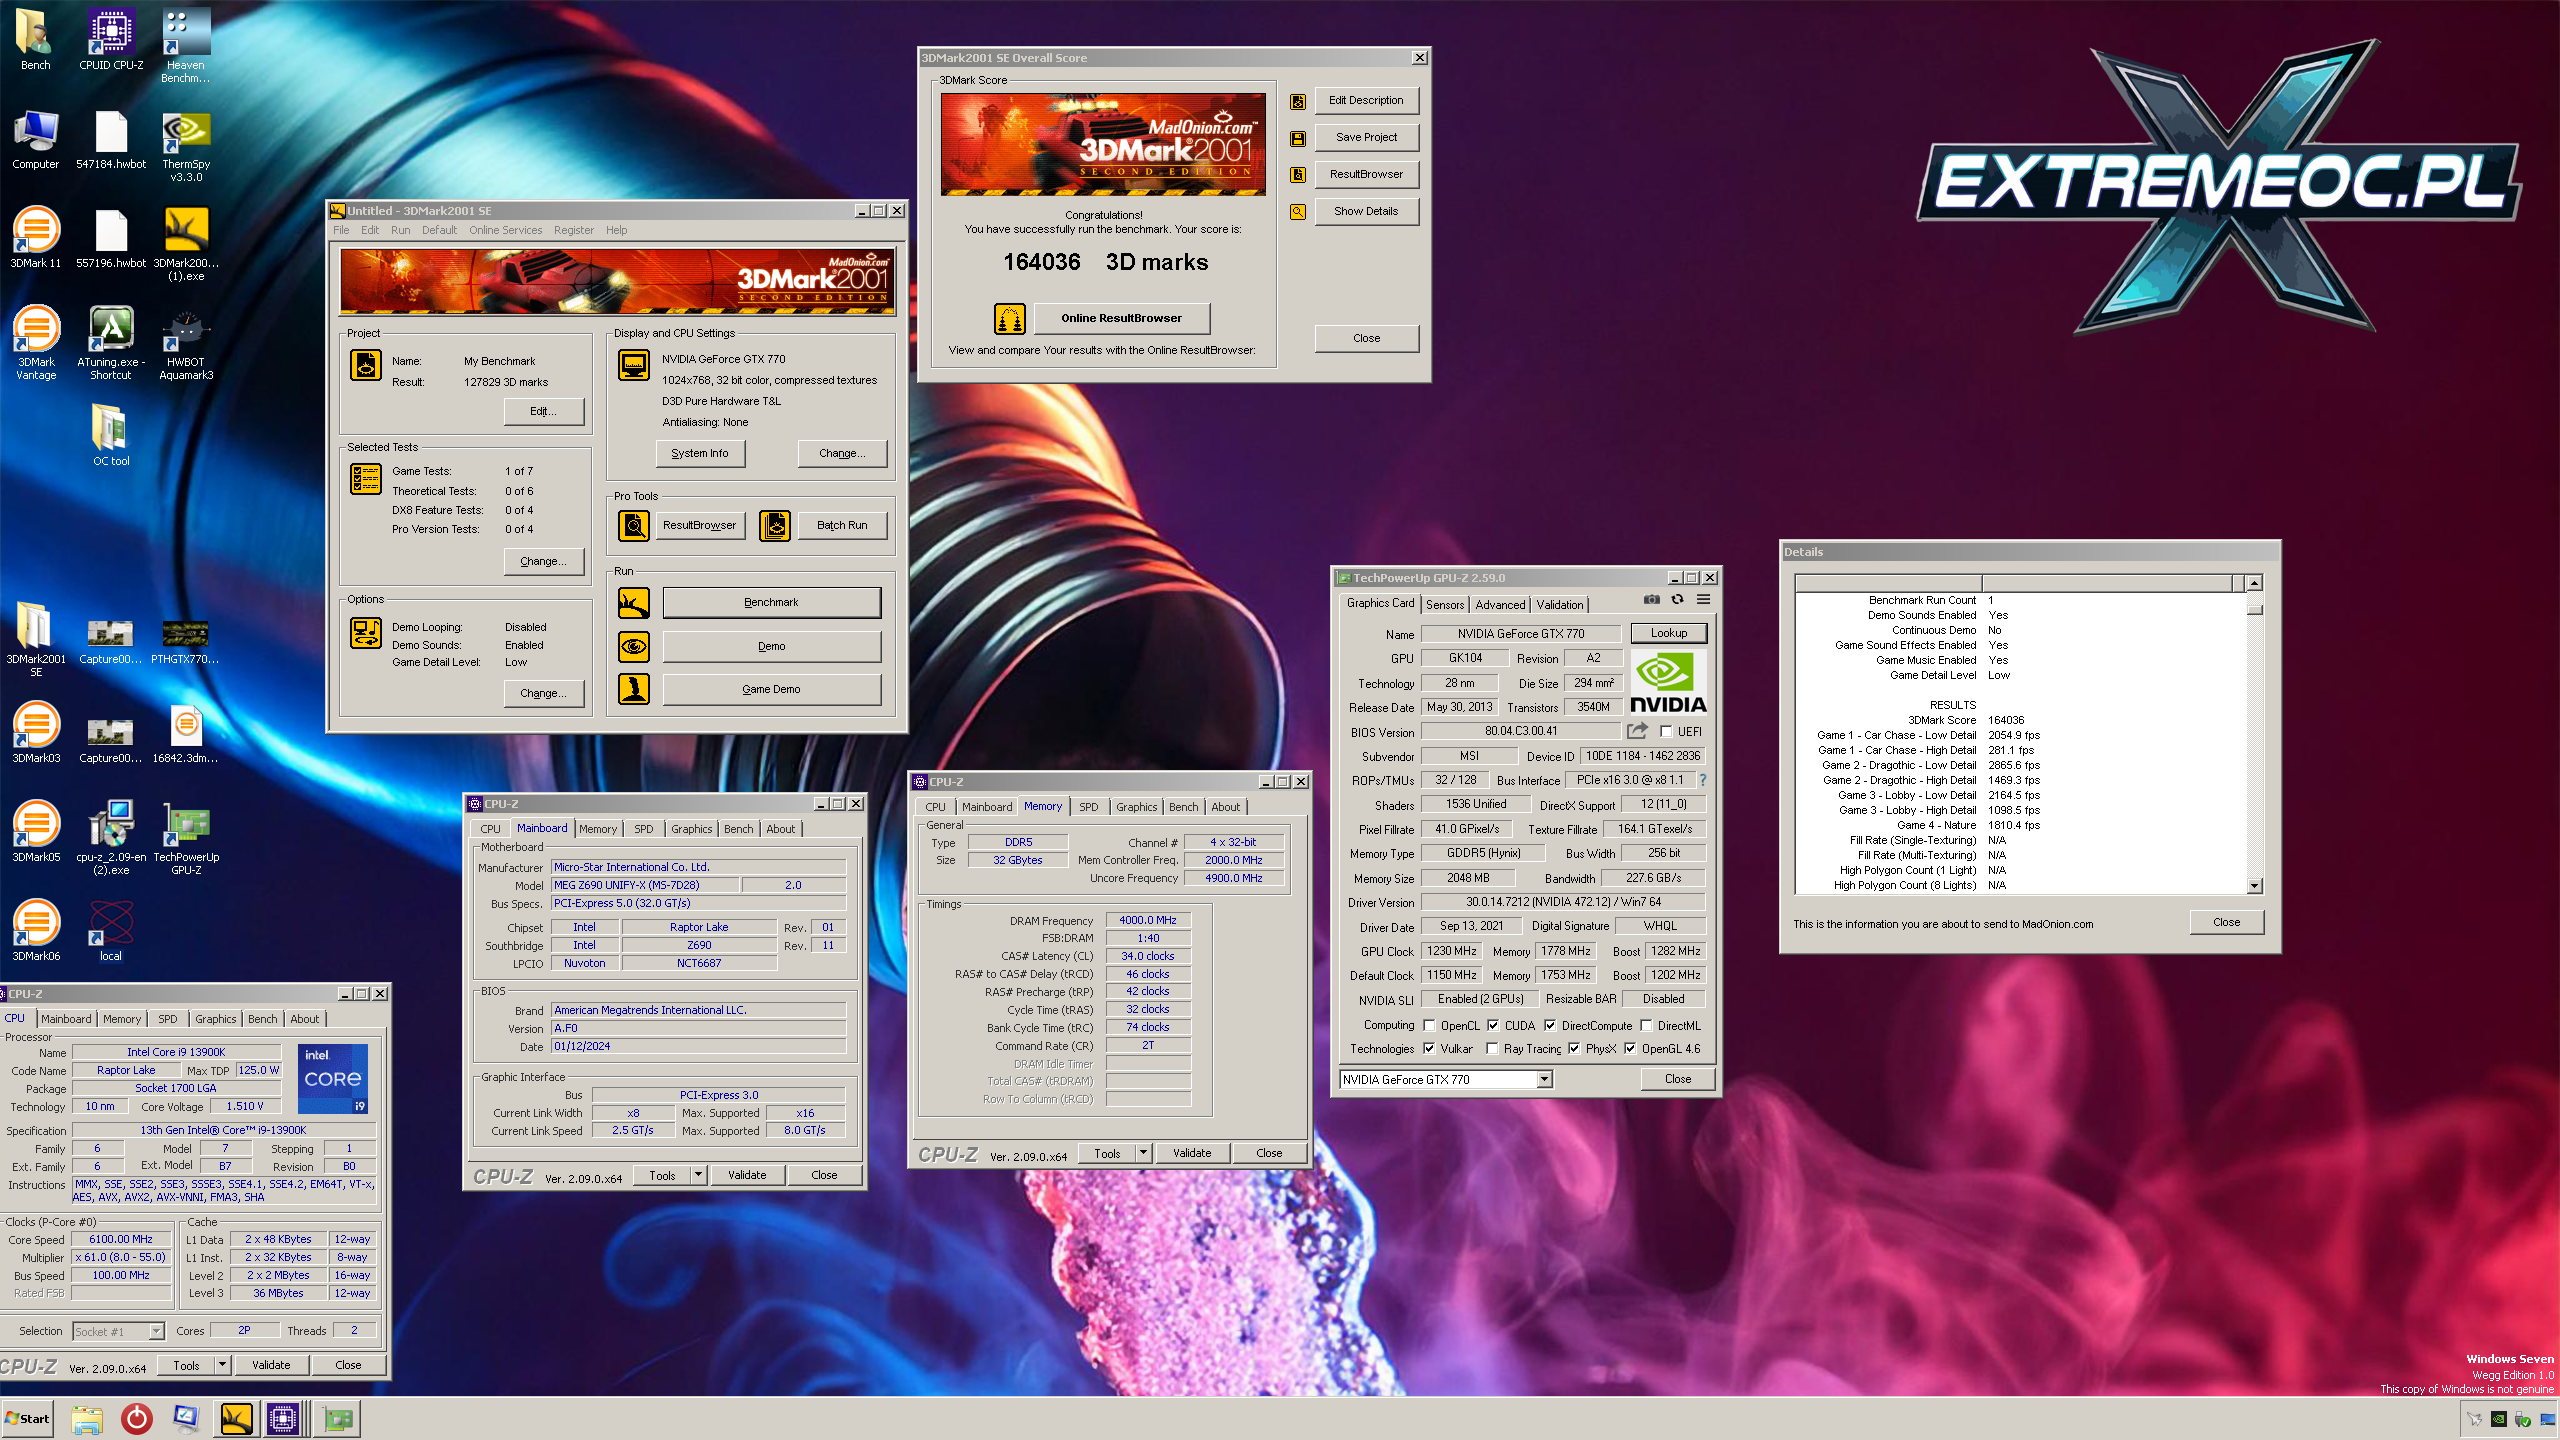Toggle the Ray Tracing checkbox in GPU-Z
This screenshot has height=1440, width=2560.
click(1492, 1048)
